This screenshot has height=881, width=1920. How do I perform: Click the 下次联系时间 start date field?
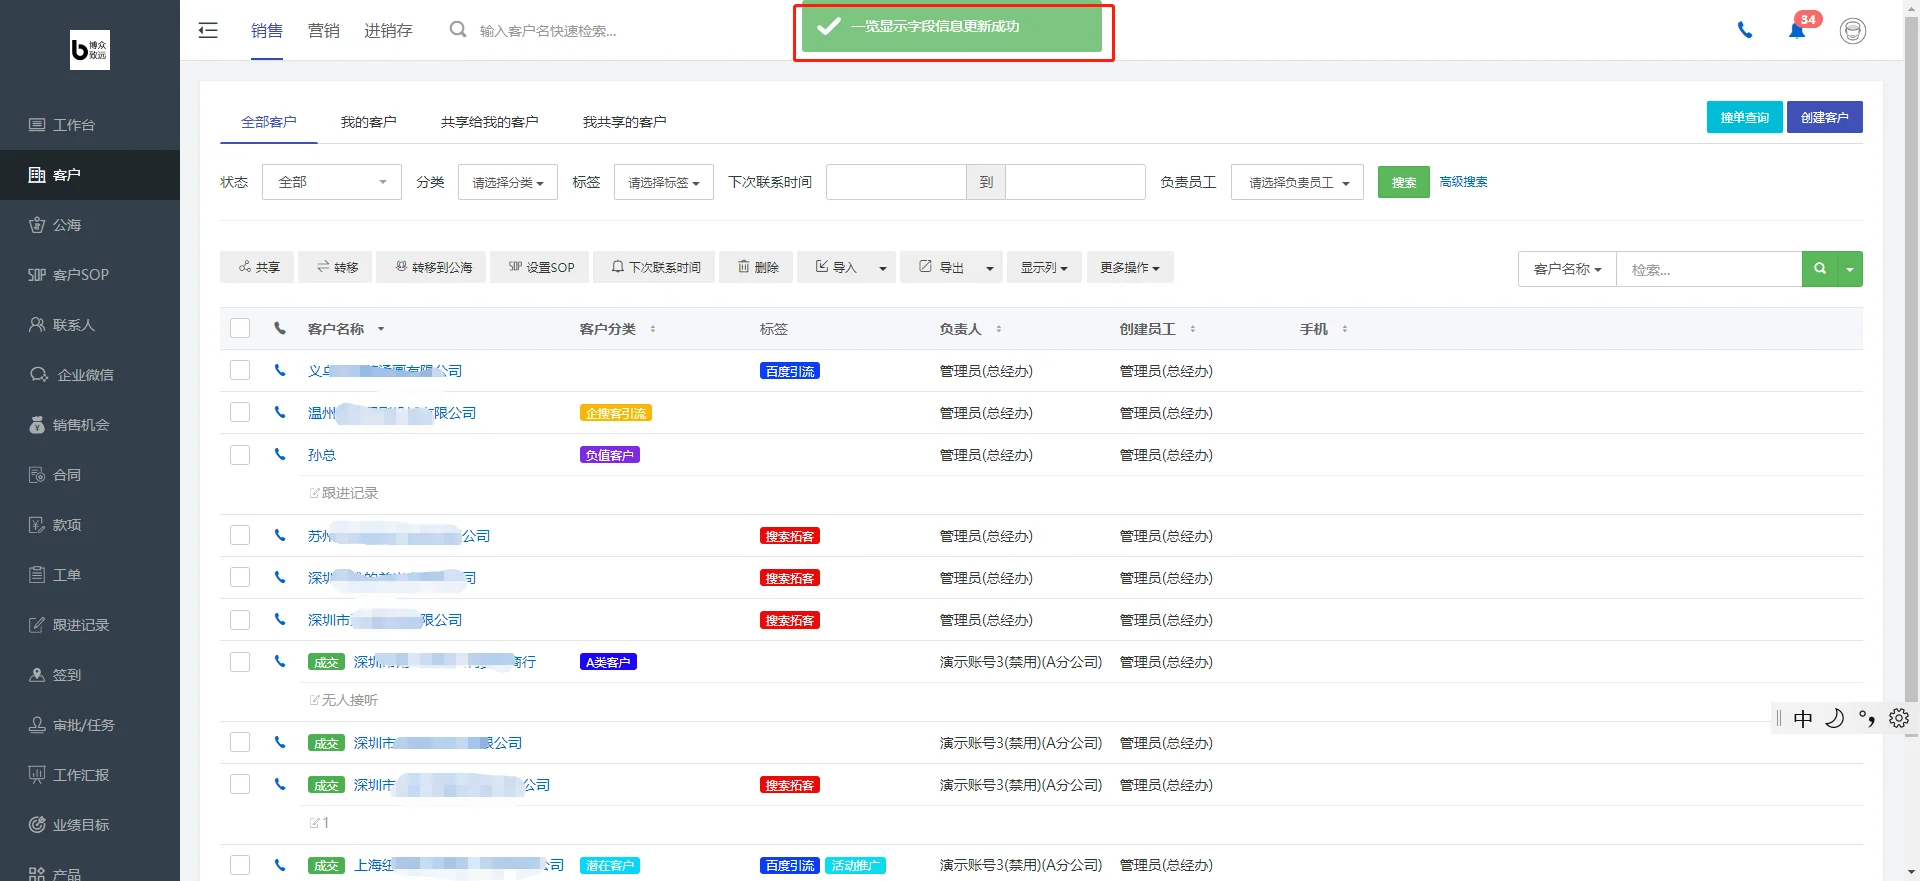pyautogui.click(x=896, y=182)
